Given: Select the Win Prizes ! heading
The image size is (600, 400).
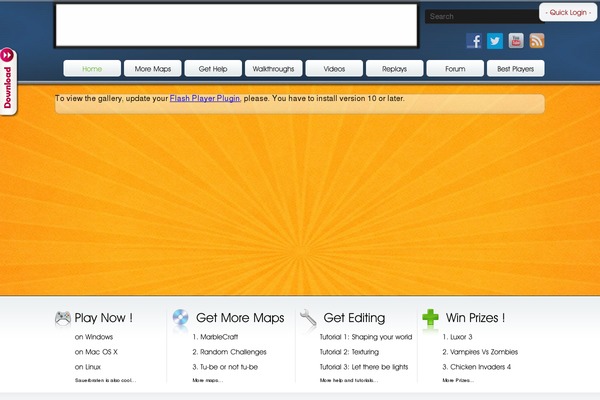Looking at the screenshot, I should (475, 318).
